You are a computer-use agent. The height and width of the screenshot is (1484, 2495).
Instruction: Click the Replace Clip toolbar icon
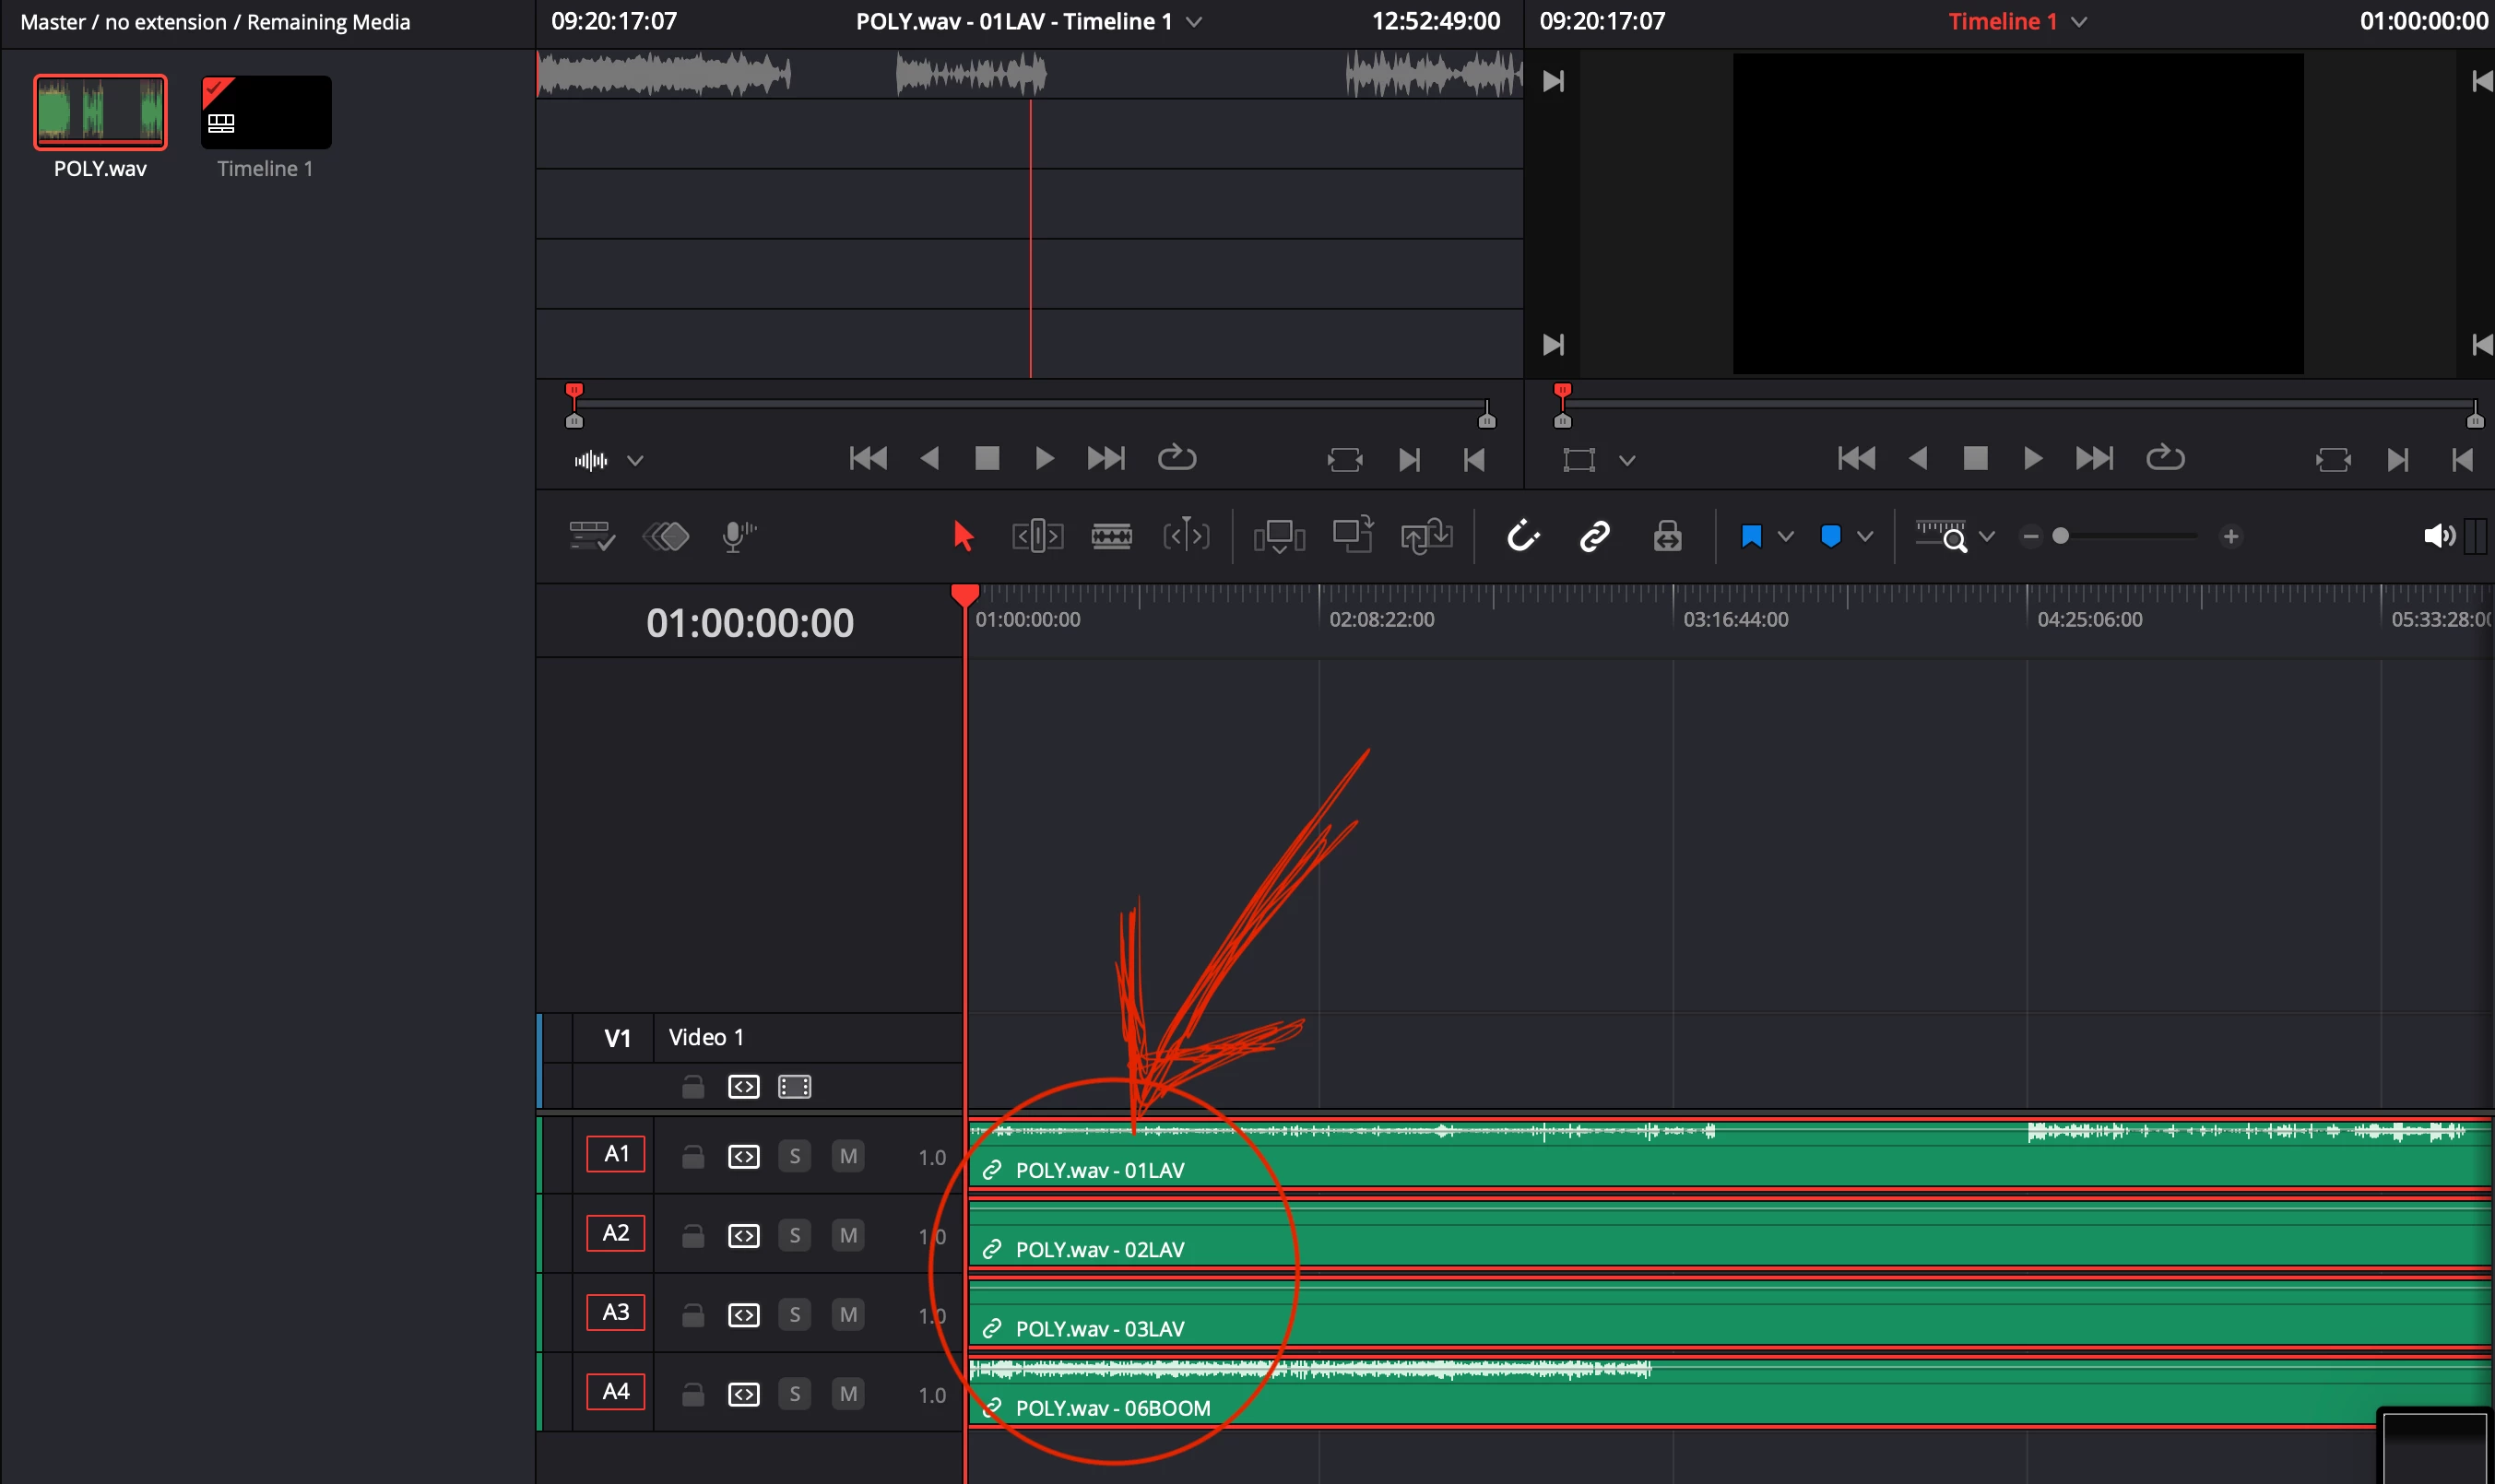(x=1426, y=536)
